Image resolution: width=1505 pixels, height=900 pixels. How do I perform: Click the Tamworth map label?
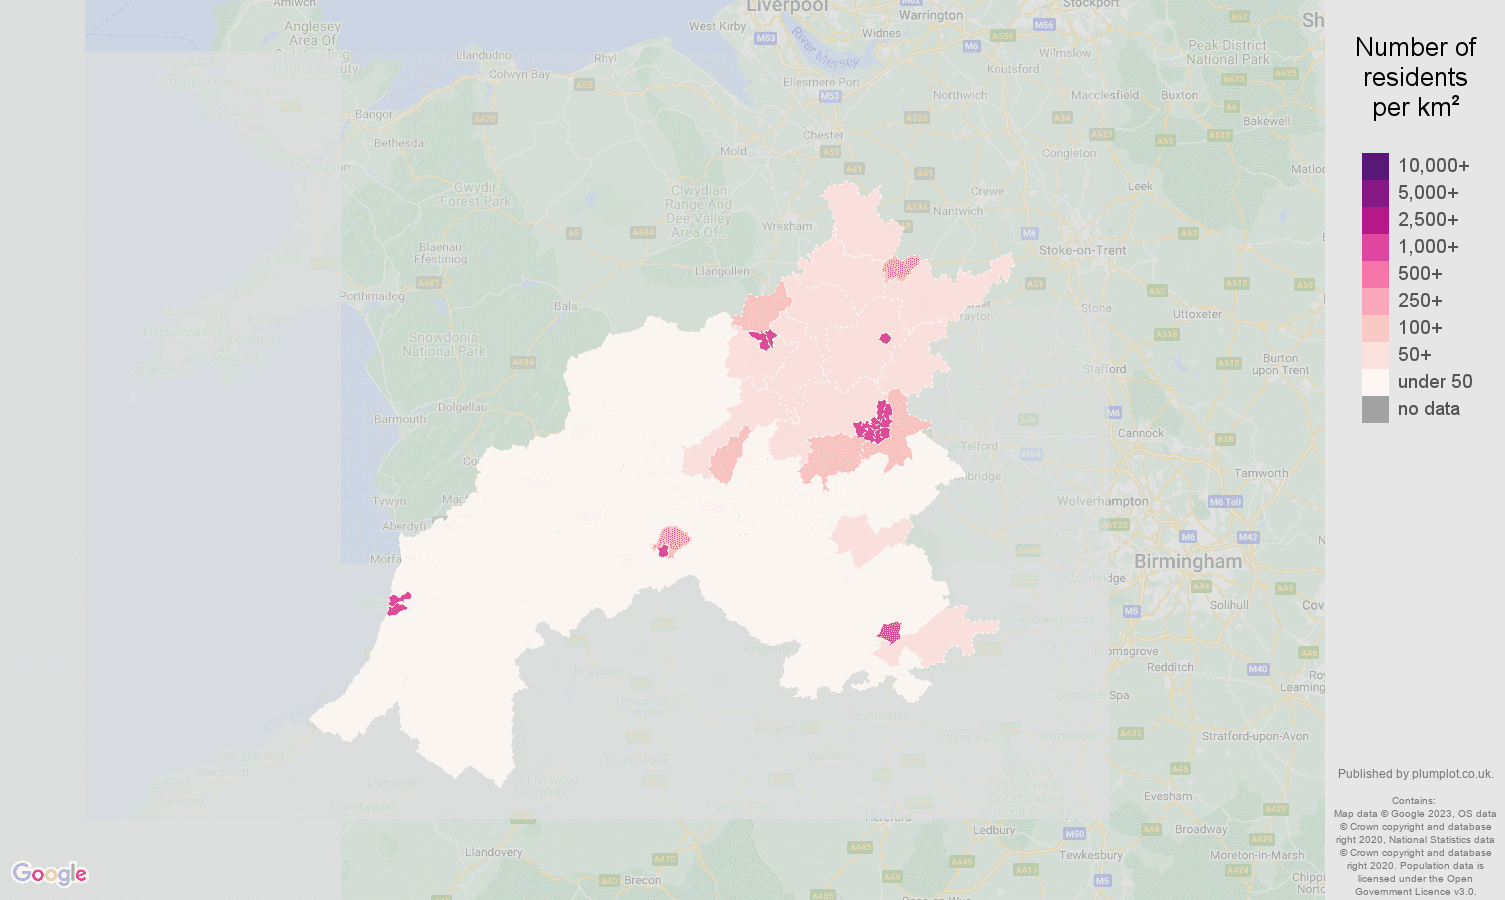1261,473
